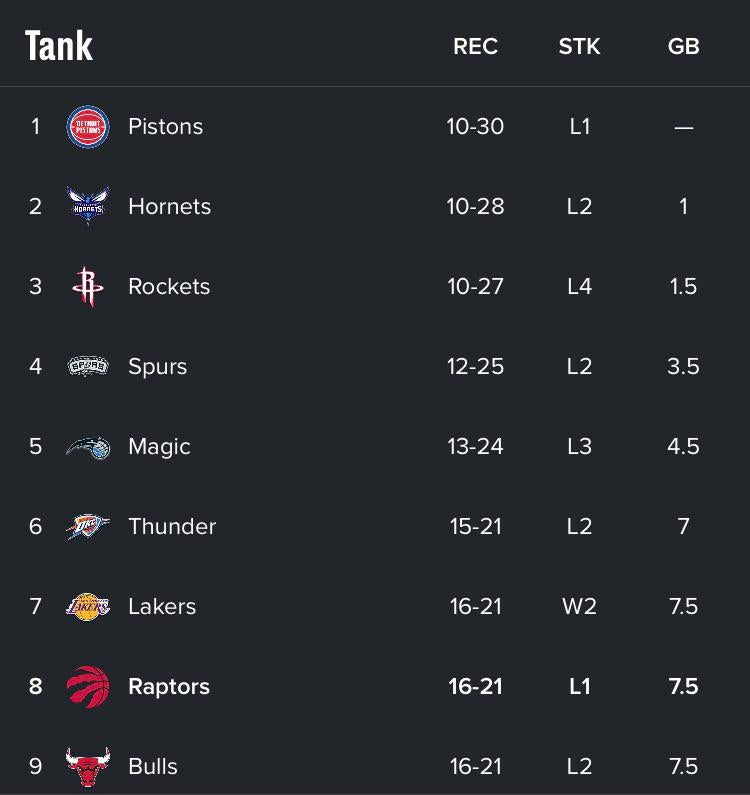Sort standings by STK column header

click(579, 47)
